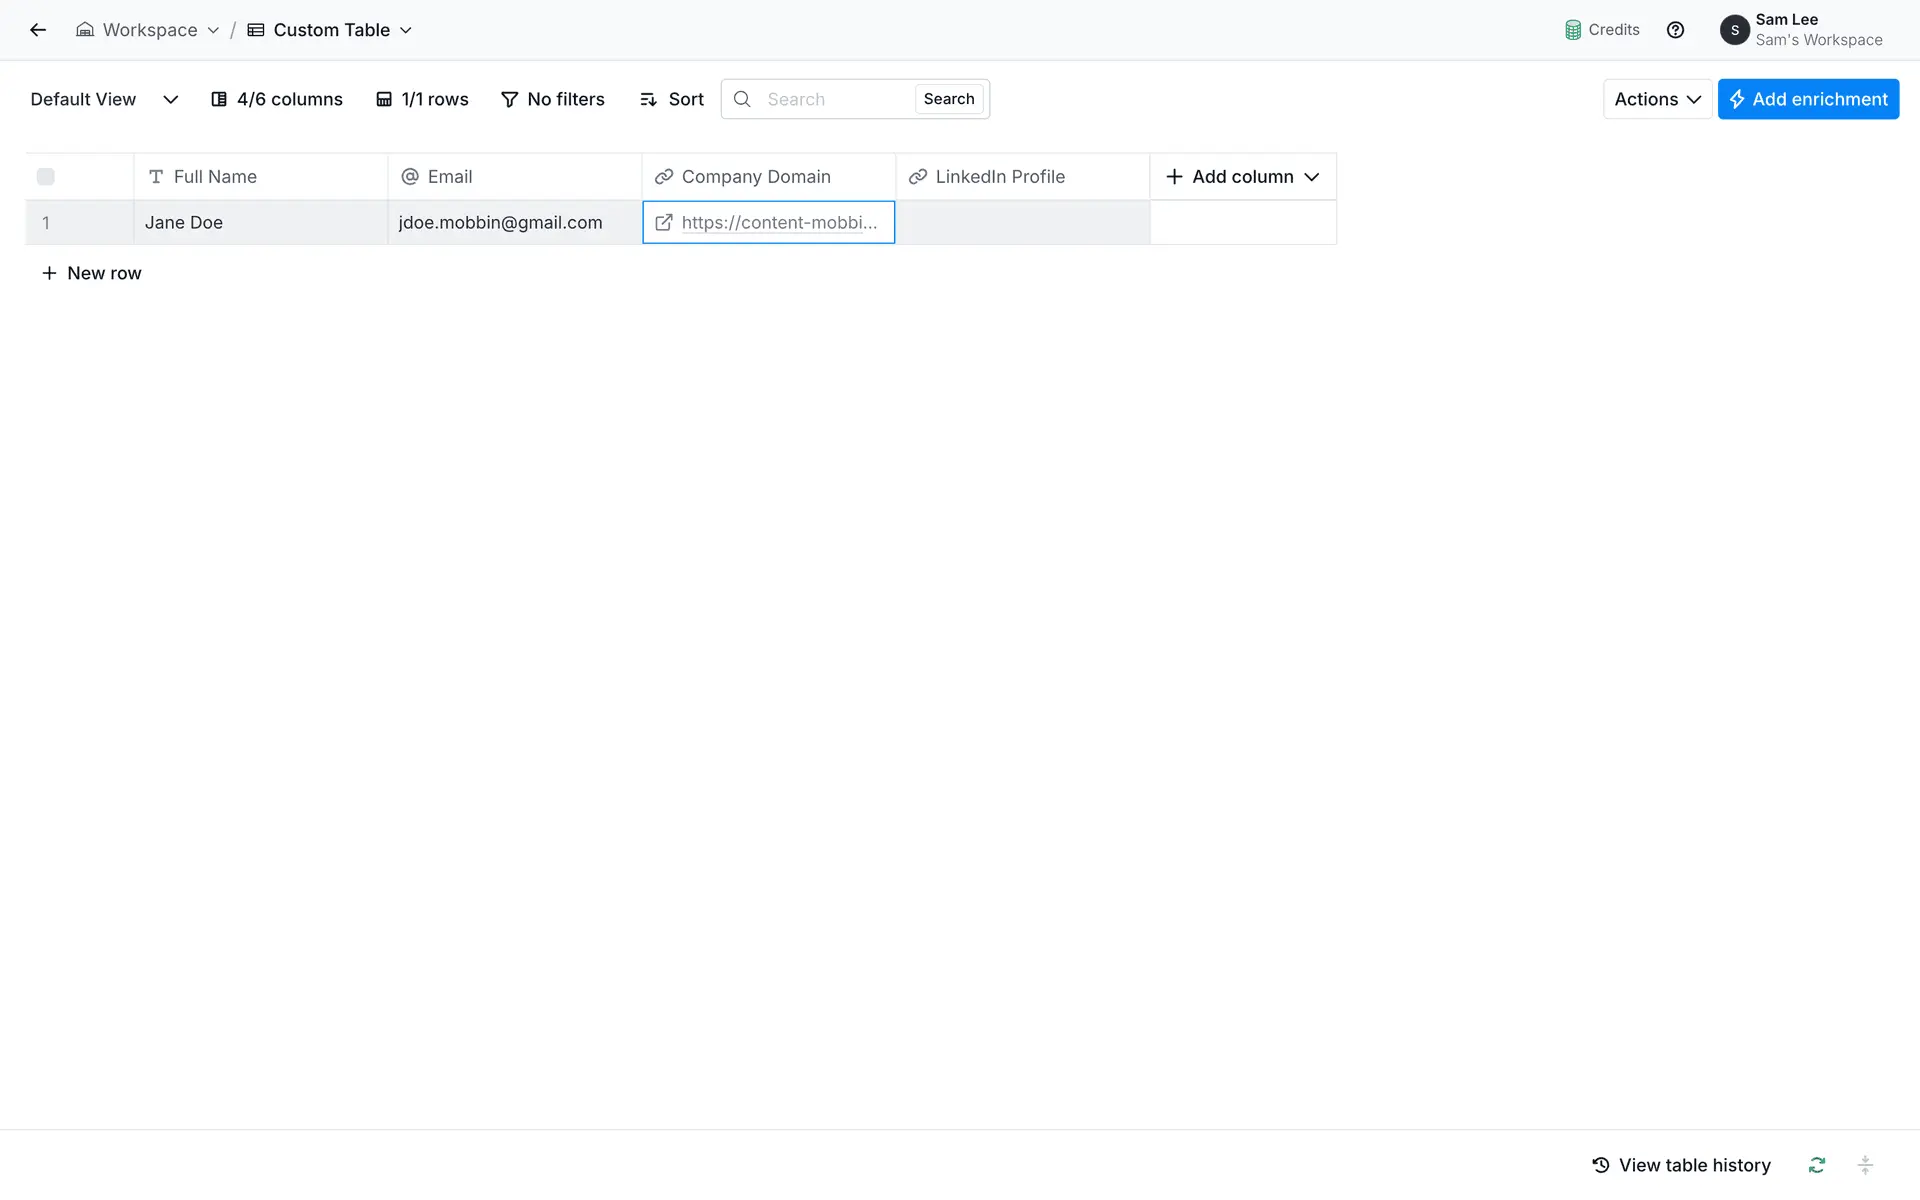1920x1200 pixels.
Task: Click the Add enrichment button
Action: 1808,99
